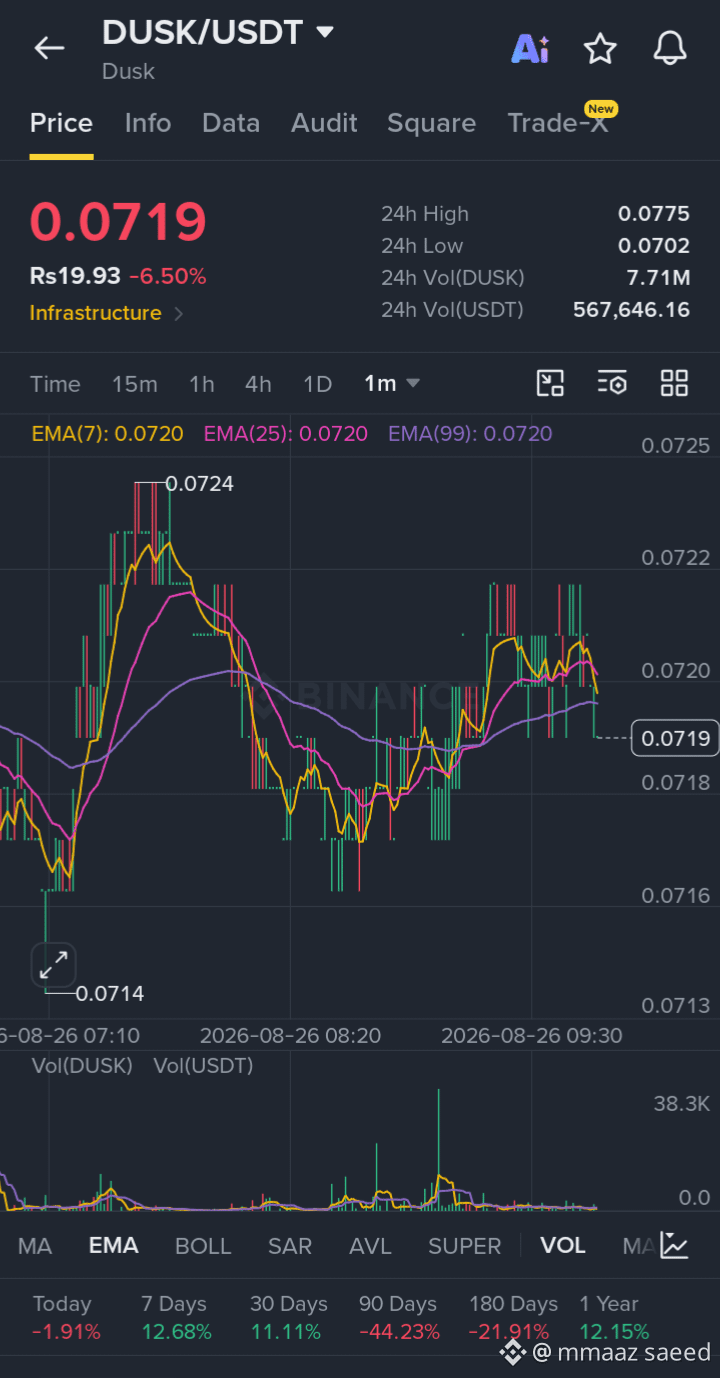Open the chart drawing tools icon
Viewport: 720px width, 1378px height.
[551, 383]
